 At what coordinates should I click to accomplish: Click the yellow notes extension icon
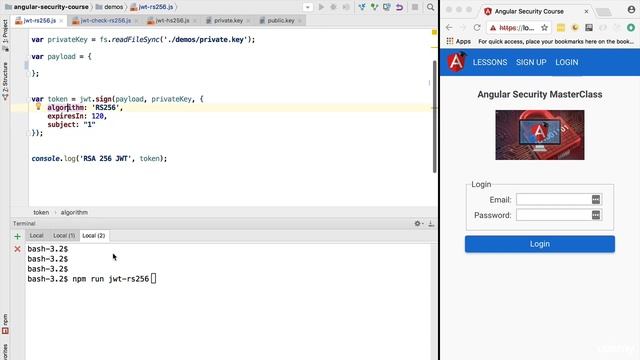(x=561, y=27)
